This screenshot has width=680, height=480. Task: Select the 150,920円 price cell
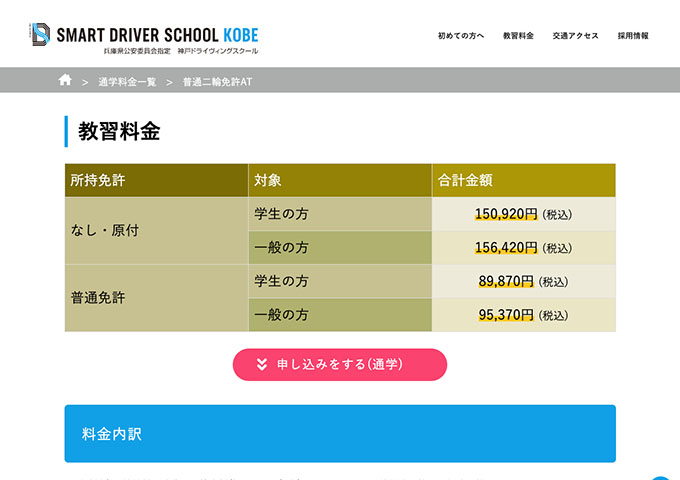point(524,214)
